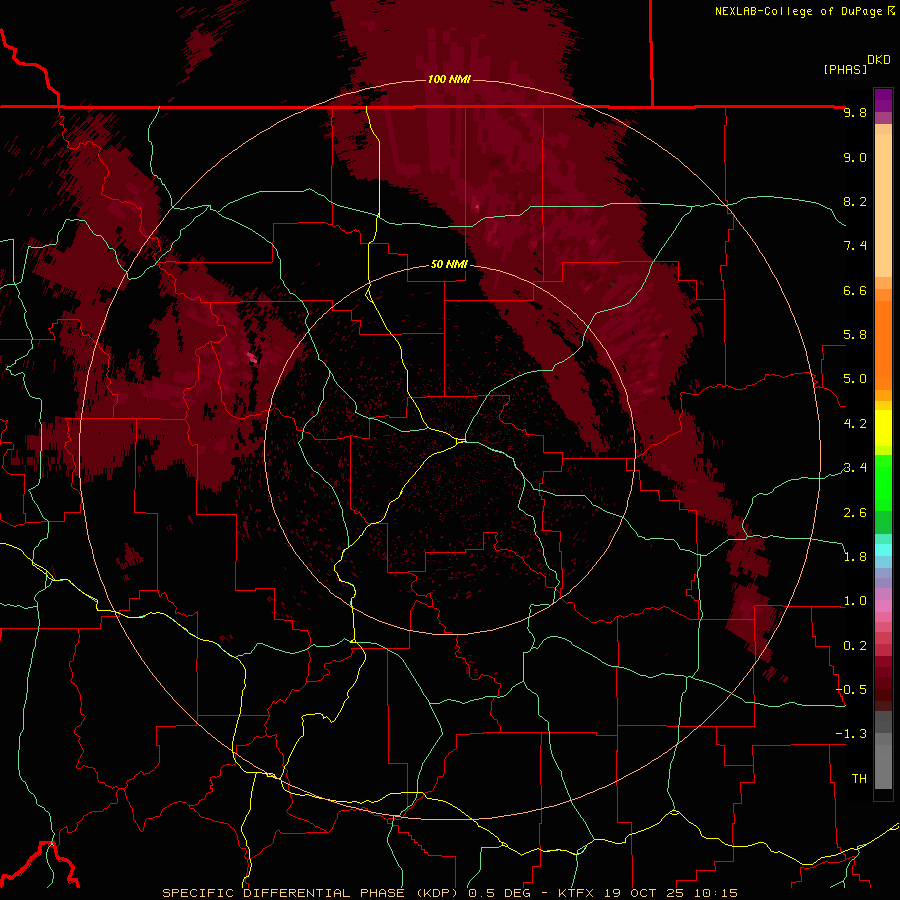Pick the cyan color bar segment
The width and height of the screenshot is (900, 900).
tap(883, 550)
